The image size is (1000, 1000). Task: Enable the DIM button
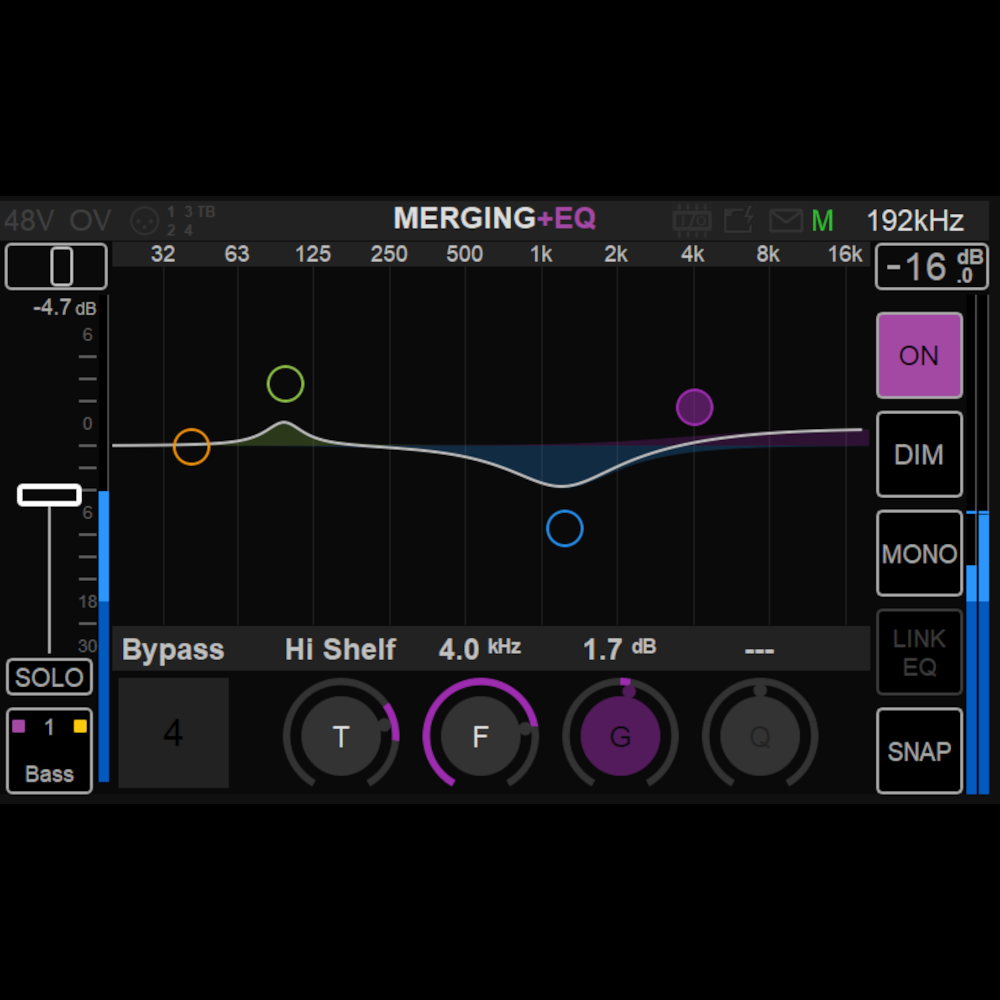(x=919, y=454)
